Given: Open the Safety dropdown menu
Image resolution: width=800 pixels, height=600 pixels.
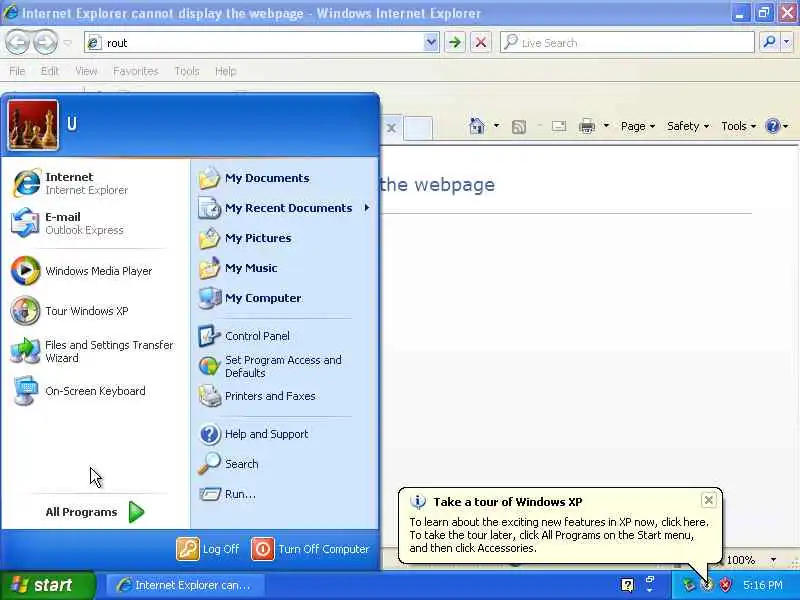Looking at the screenshot, I should pos(688,126).
